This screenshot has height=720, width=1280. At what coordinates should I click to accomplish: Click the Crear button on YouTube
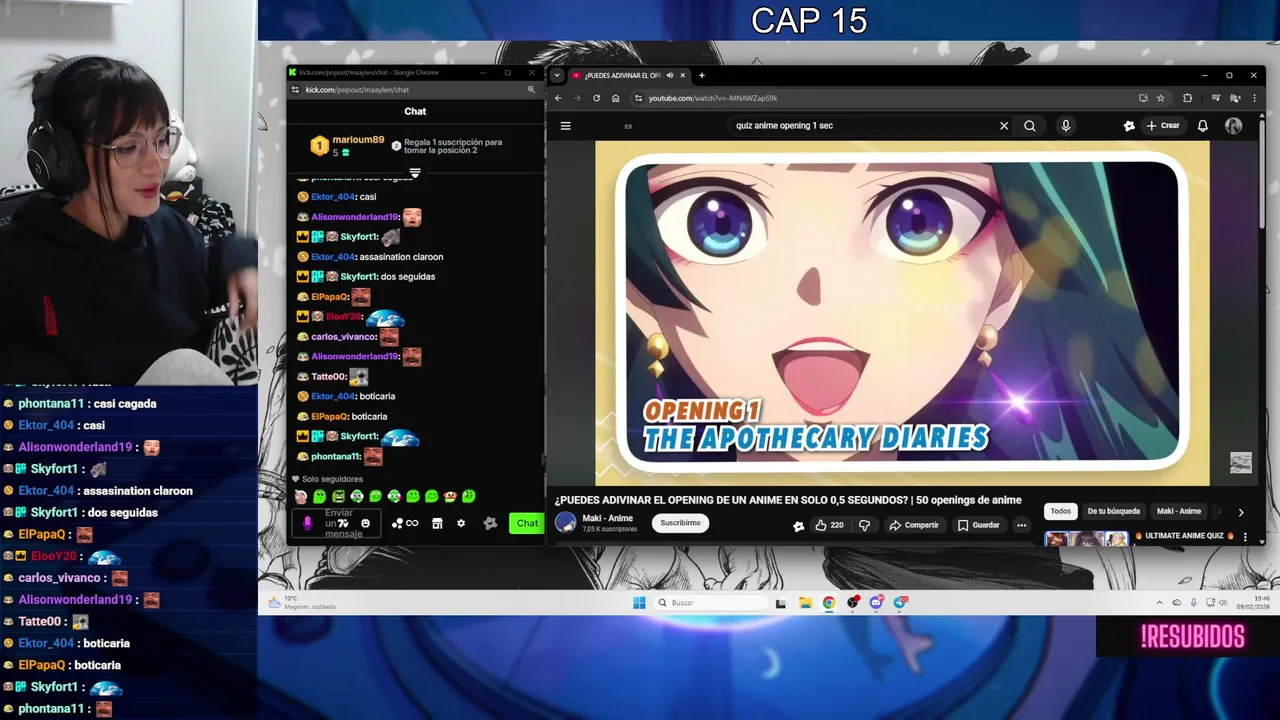[1163, 126]
